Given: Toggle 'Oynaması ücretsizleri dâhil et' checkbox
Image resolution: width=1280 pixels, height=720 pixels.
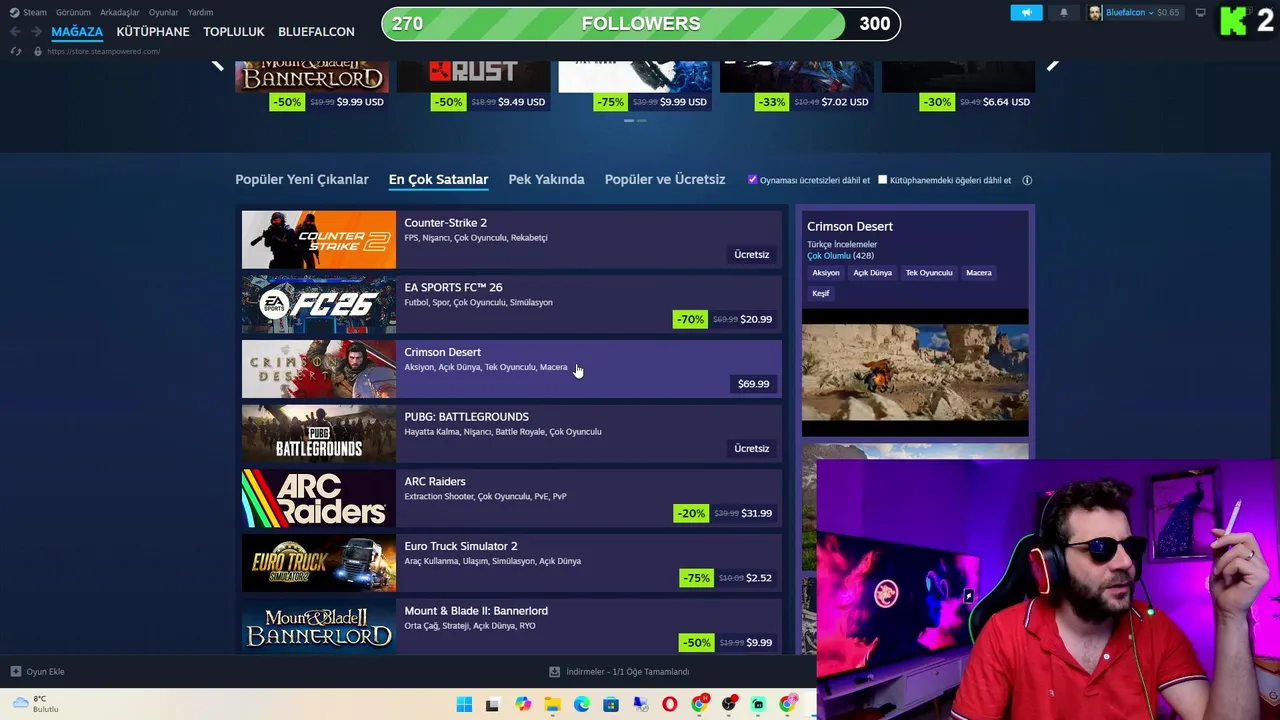Looking at the screenshot, I should point(752,180).
